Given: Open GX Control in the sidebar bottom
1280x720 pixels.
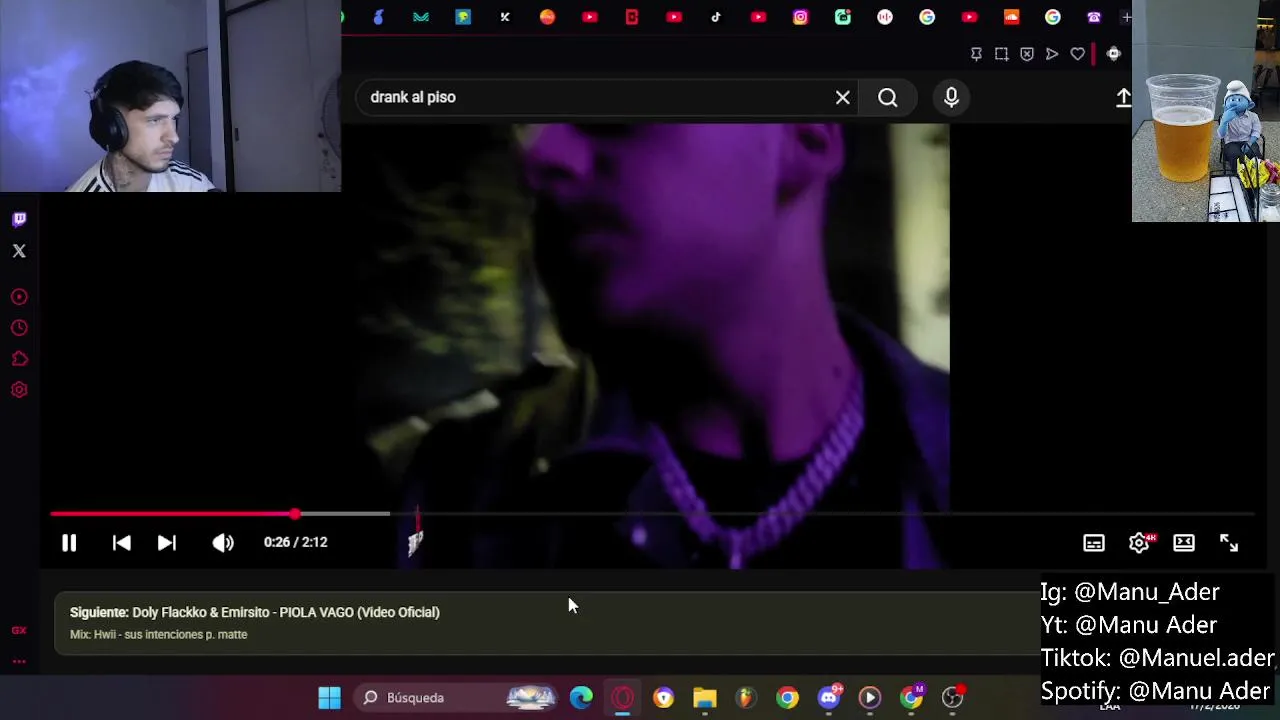Looking at the screenshot, I should point(19,630).
